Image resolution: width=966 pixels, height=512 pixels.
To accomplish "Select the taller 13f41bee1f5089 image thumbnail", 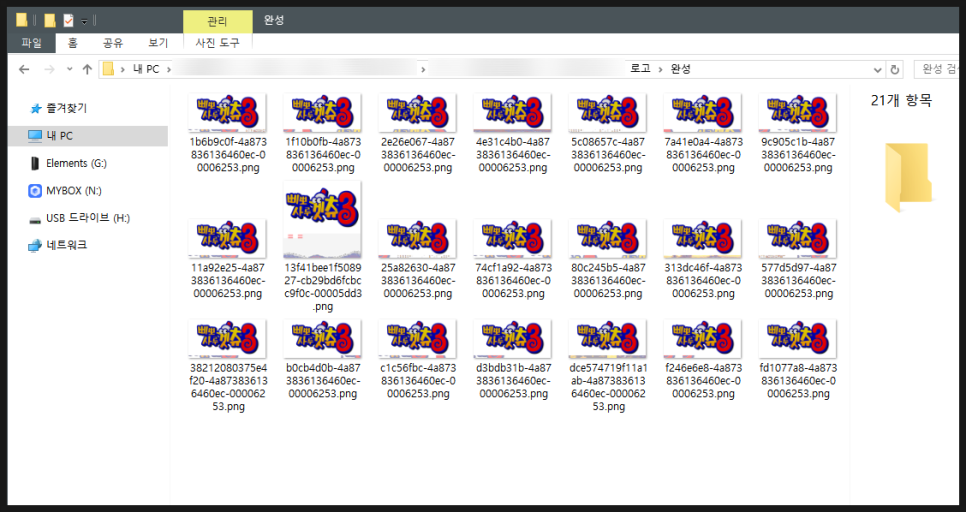I will [x=322, y=220].
